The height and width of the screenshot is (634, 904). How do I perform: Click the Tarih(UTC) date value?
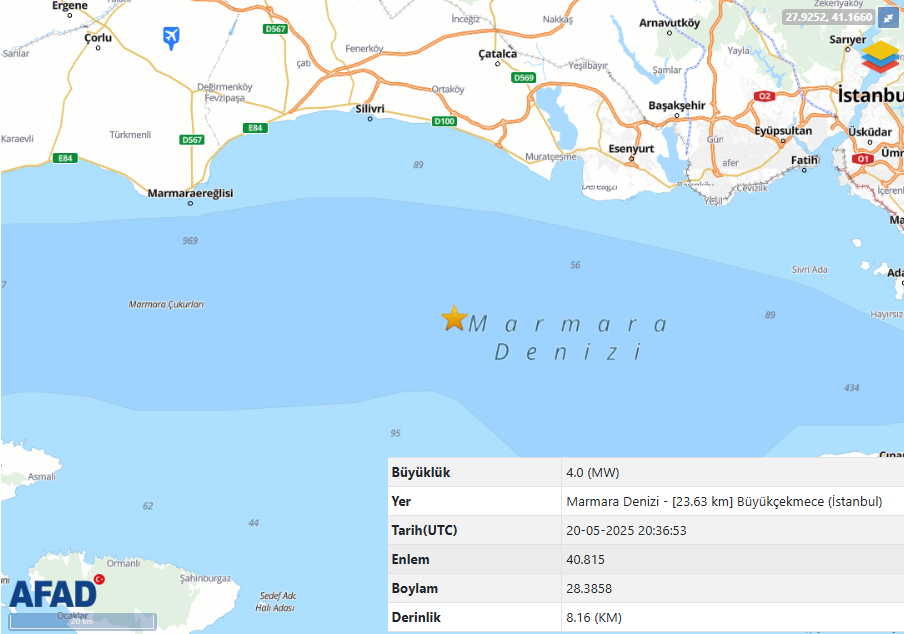pos(626,530)
